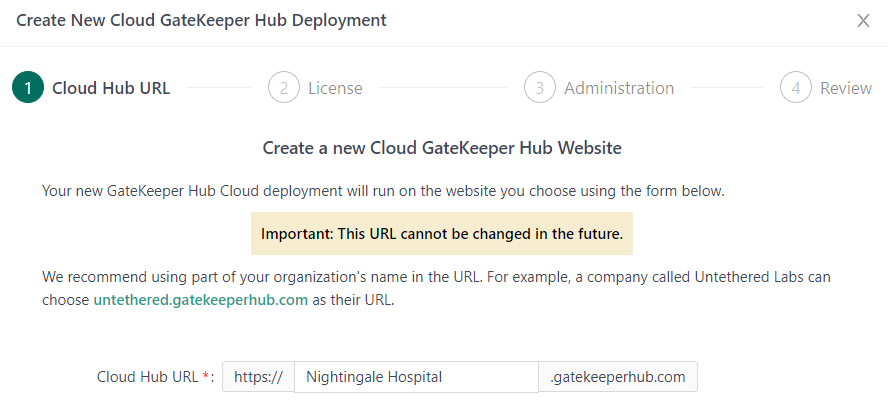The width and height of the screenshot is (888, 400).
Task: Close the Create New Deployment dialog
Action: click(863, 21)
